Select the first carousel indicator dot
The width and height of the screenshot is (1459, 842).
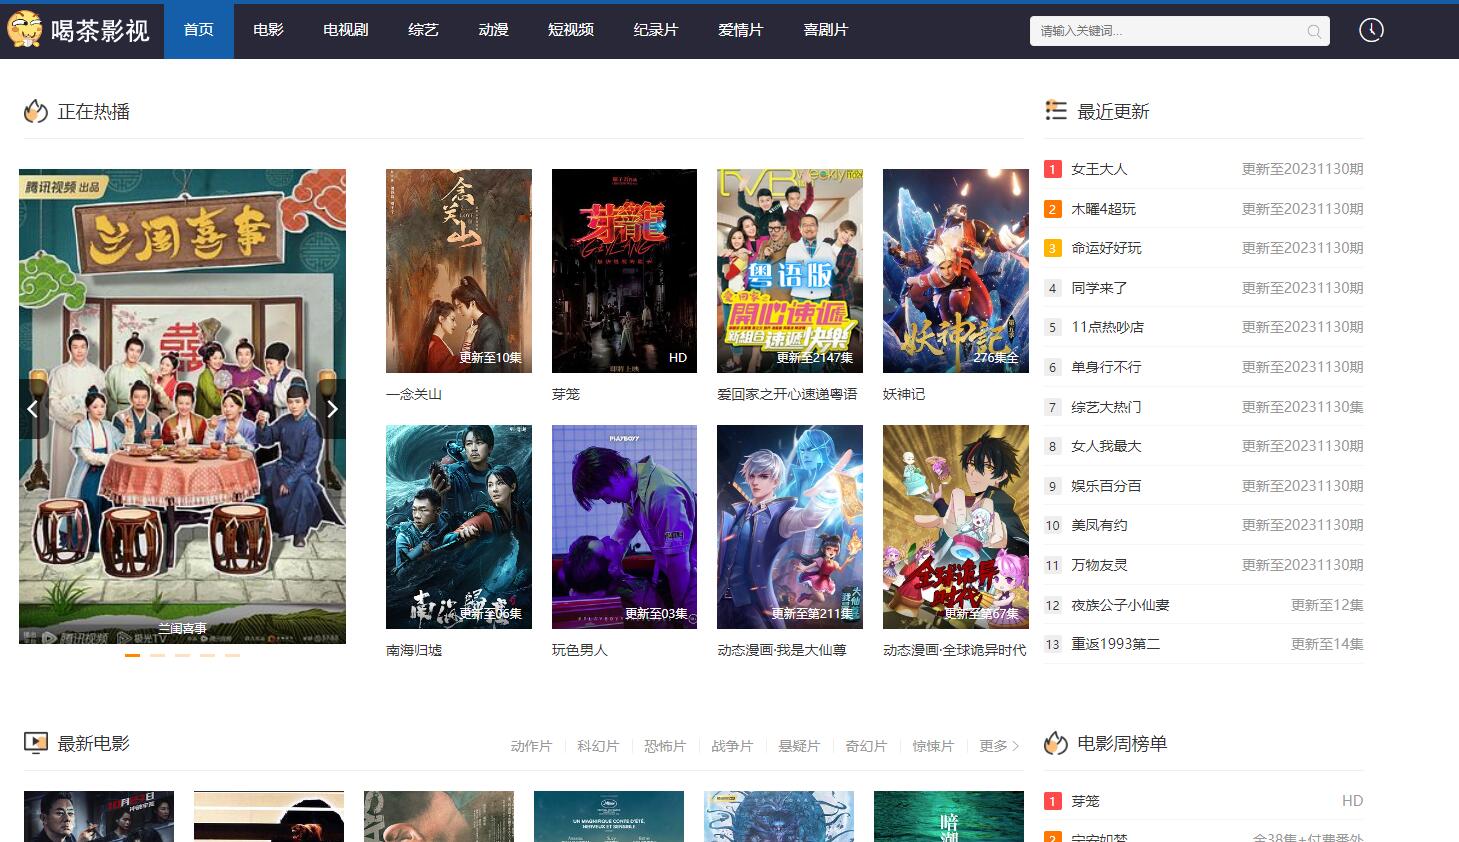pos(132,655)
